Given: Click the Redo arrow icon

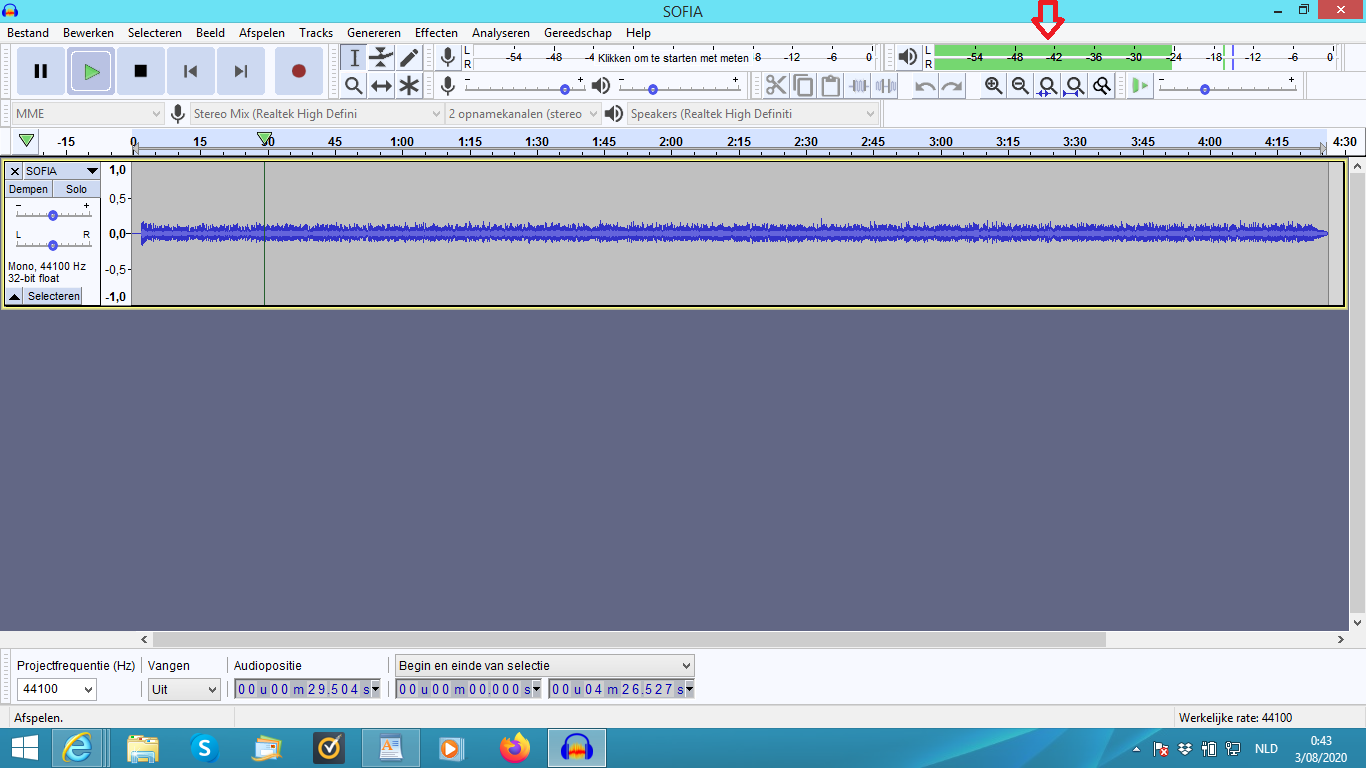Looking at the screenshot, I should pos(952,86).
